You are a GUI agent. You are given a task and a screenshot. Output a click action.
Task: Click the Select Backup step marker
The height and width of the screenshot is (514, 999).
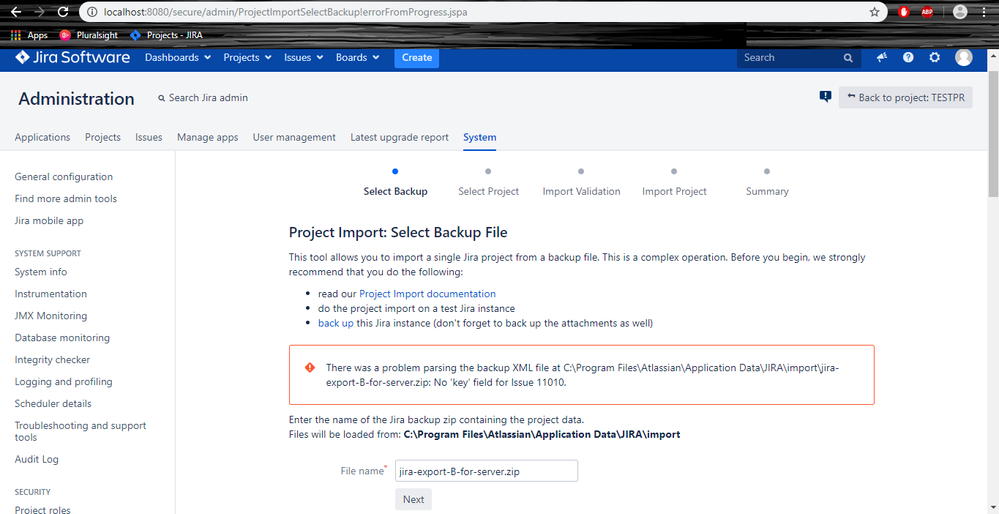pos(395,171)
